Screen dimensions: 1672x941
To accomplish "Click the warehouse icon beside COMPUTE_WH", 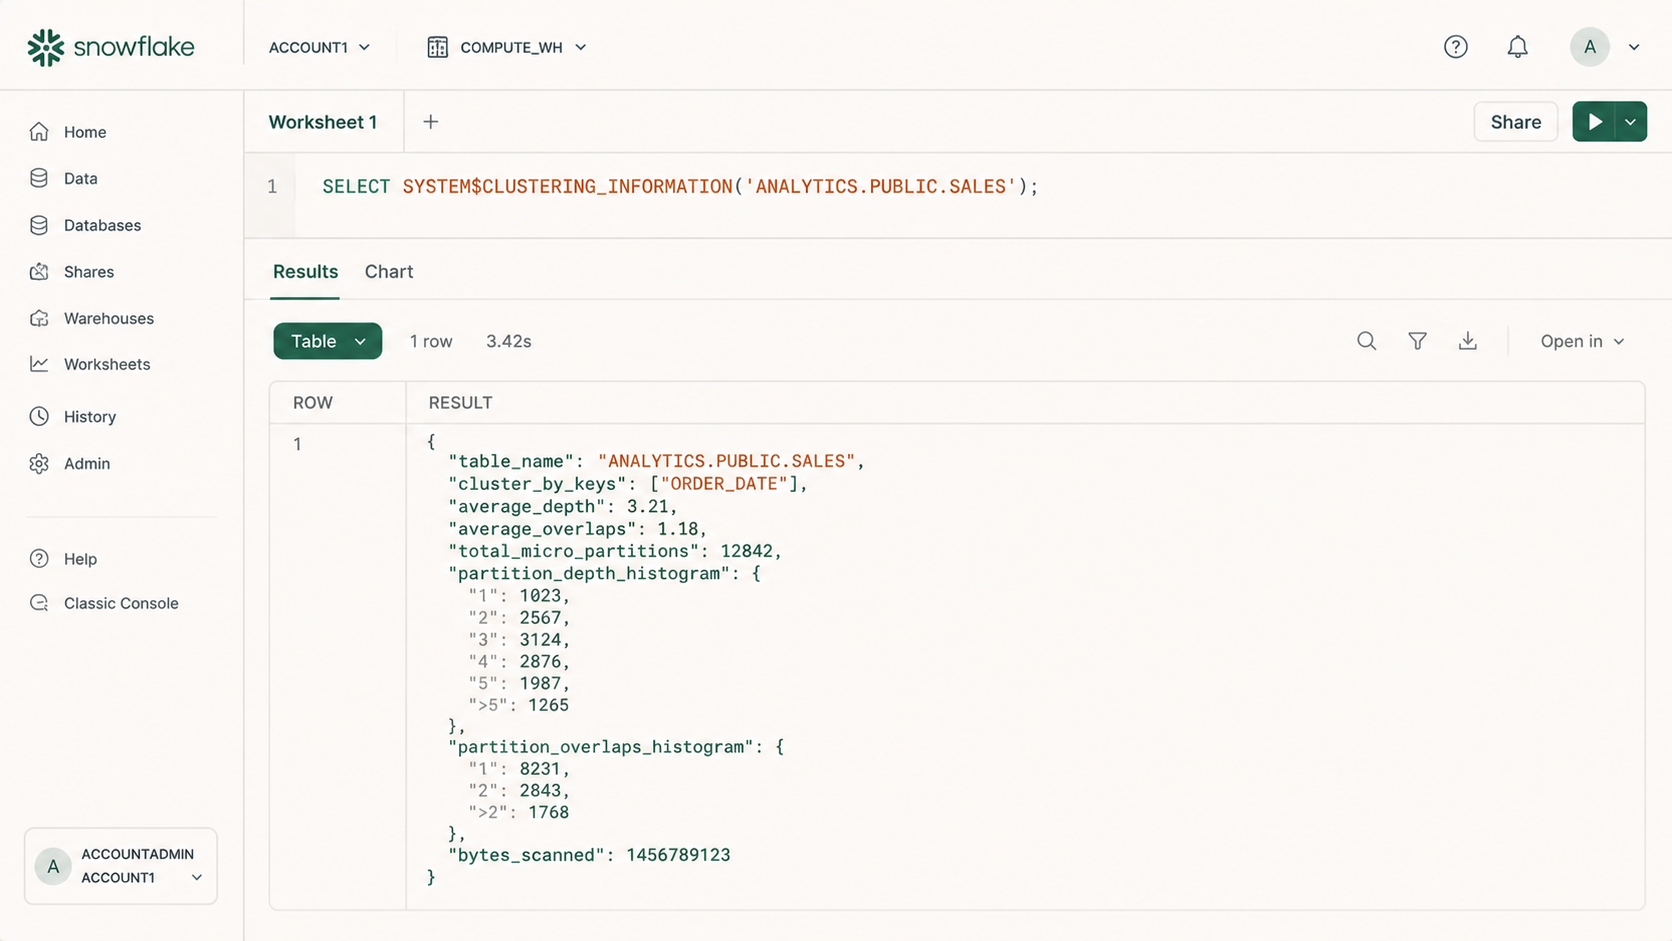I will point(437,47).
